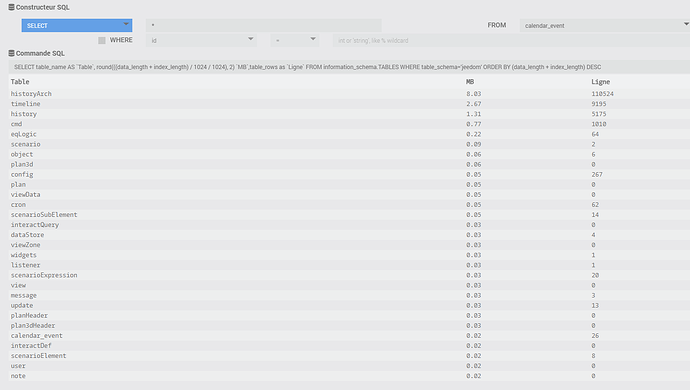The width and height of the screenshot is (690, 390).
Task: Open the comparison operator dropdown
Action: (295, 40)
